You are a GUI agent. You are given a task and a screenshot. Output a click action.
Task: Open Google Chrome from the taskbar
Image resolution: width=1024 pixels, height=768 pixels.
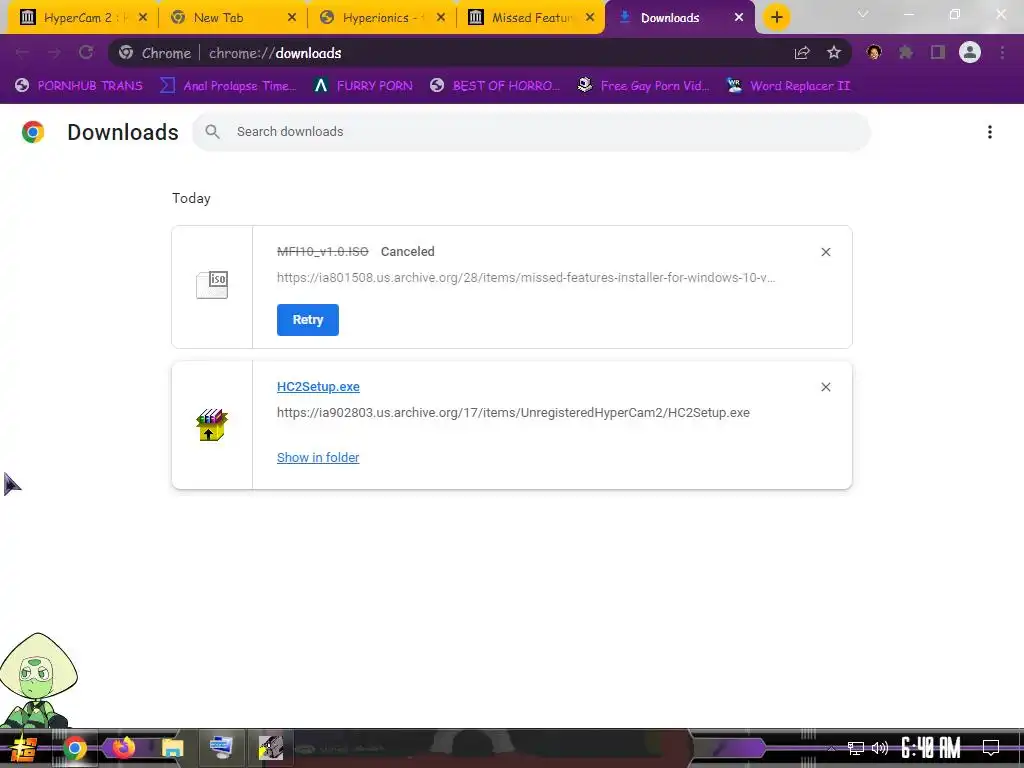click(74, 748)
